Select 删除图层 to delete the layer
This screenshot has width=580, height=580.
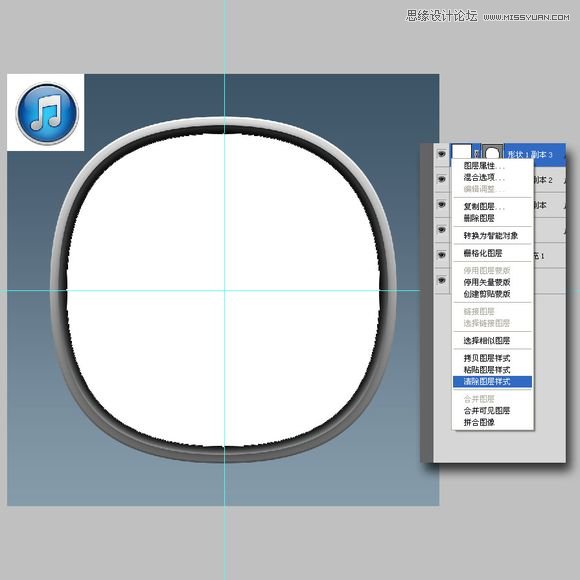click(x=479, y=218)
